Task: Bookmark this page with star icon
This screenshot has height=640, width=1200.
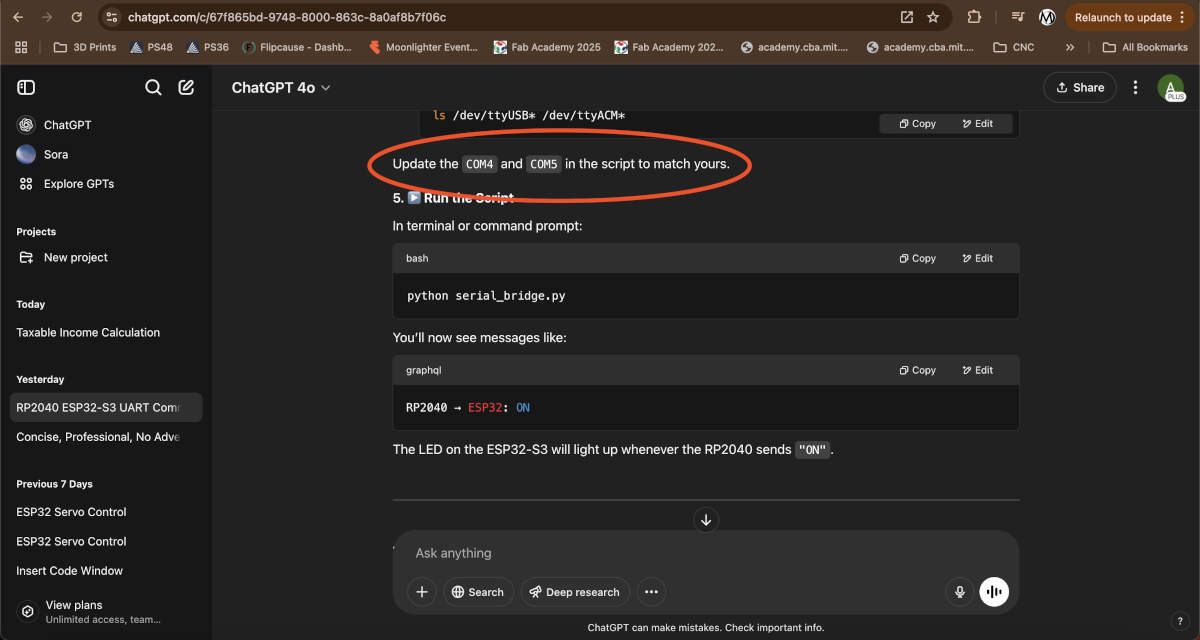Action: (933, 17)
